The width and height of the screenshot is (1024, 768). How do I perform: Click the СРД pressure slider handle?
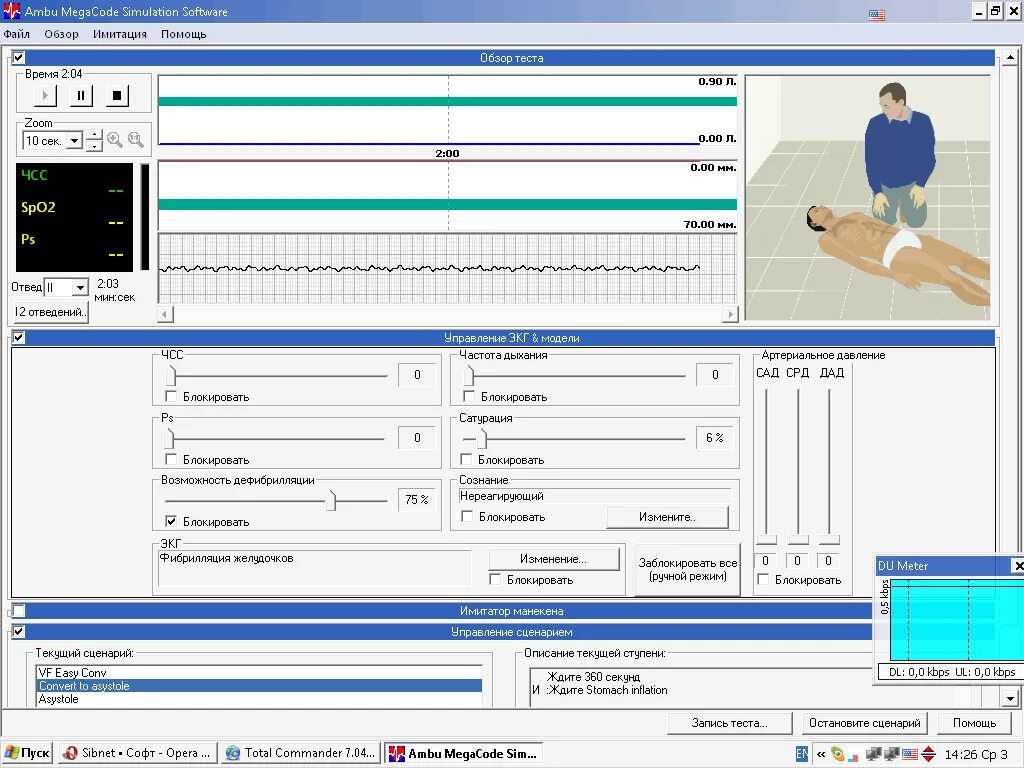coord(798,539)
